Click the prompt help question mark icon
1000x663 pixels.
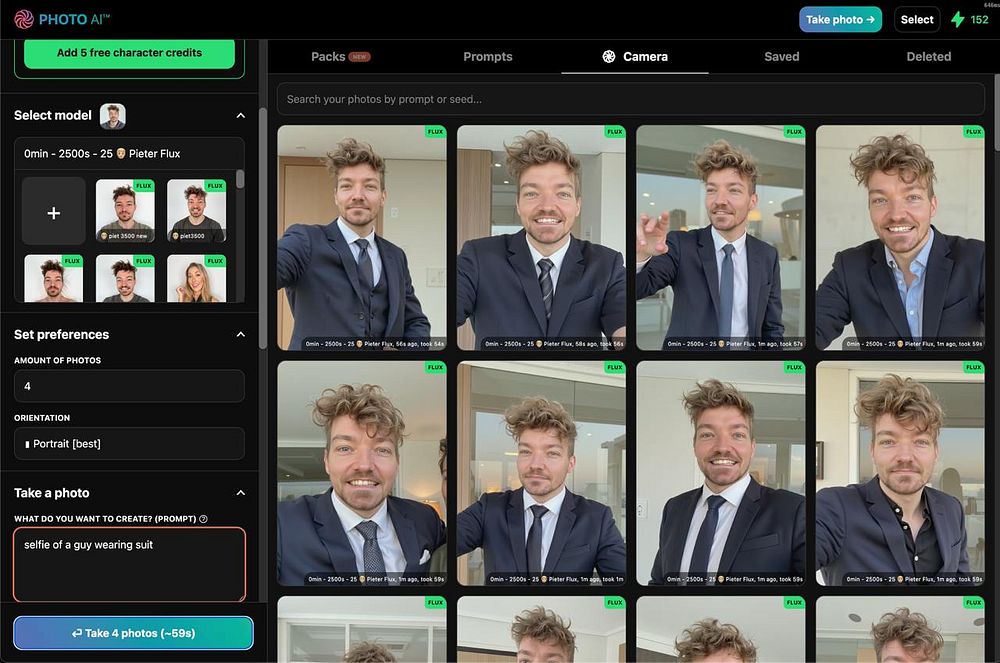[x=203, y=519]
